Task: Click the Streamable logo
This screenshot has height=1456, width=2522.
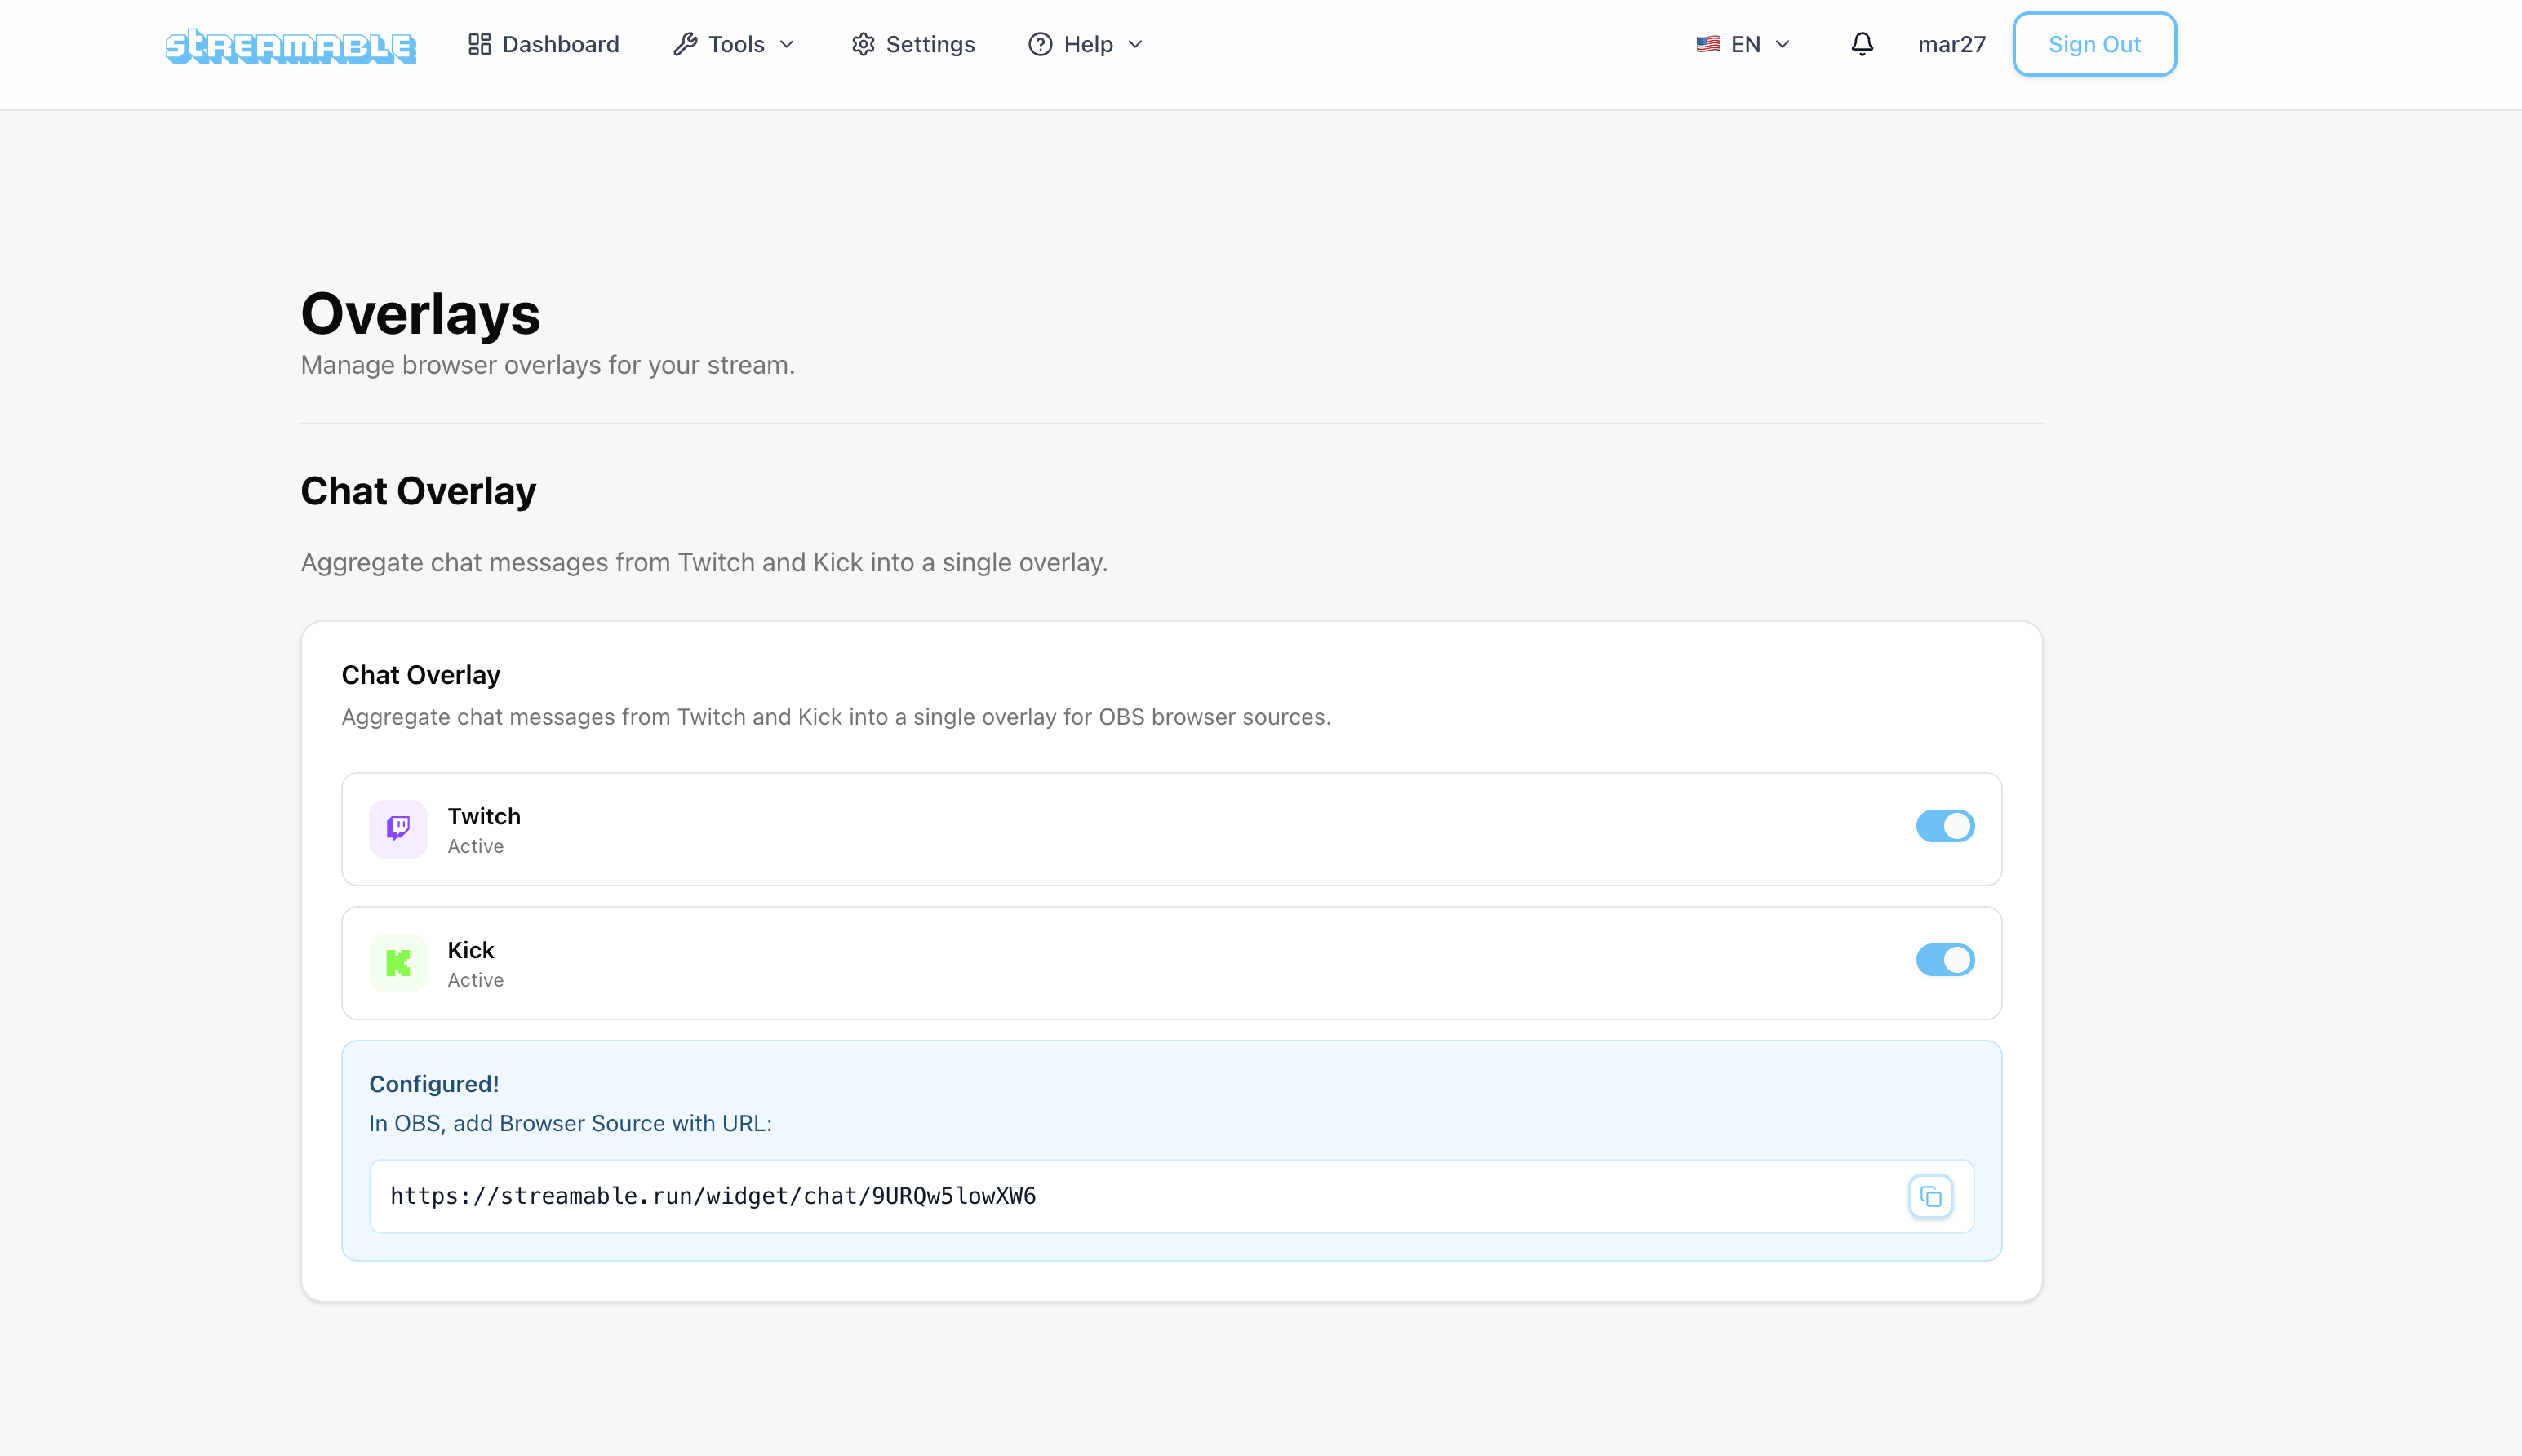Action: coord(290,46)
